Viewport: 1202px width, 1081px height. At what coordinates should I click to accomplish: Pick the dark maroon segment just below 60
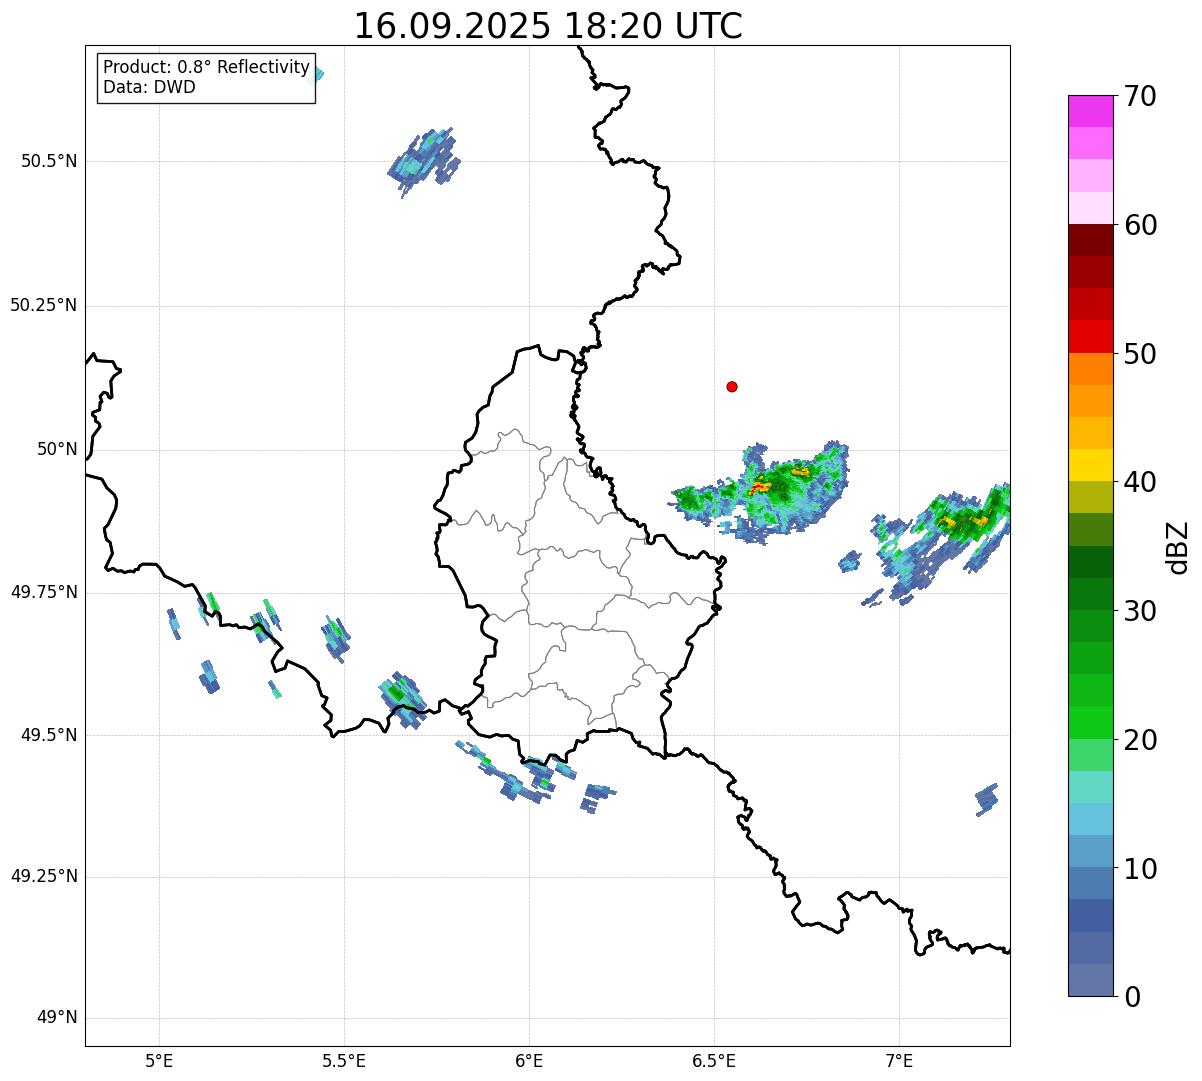coord(1090,240)
